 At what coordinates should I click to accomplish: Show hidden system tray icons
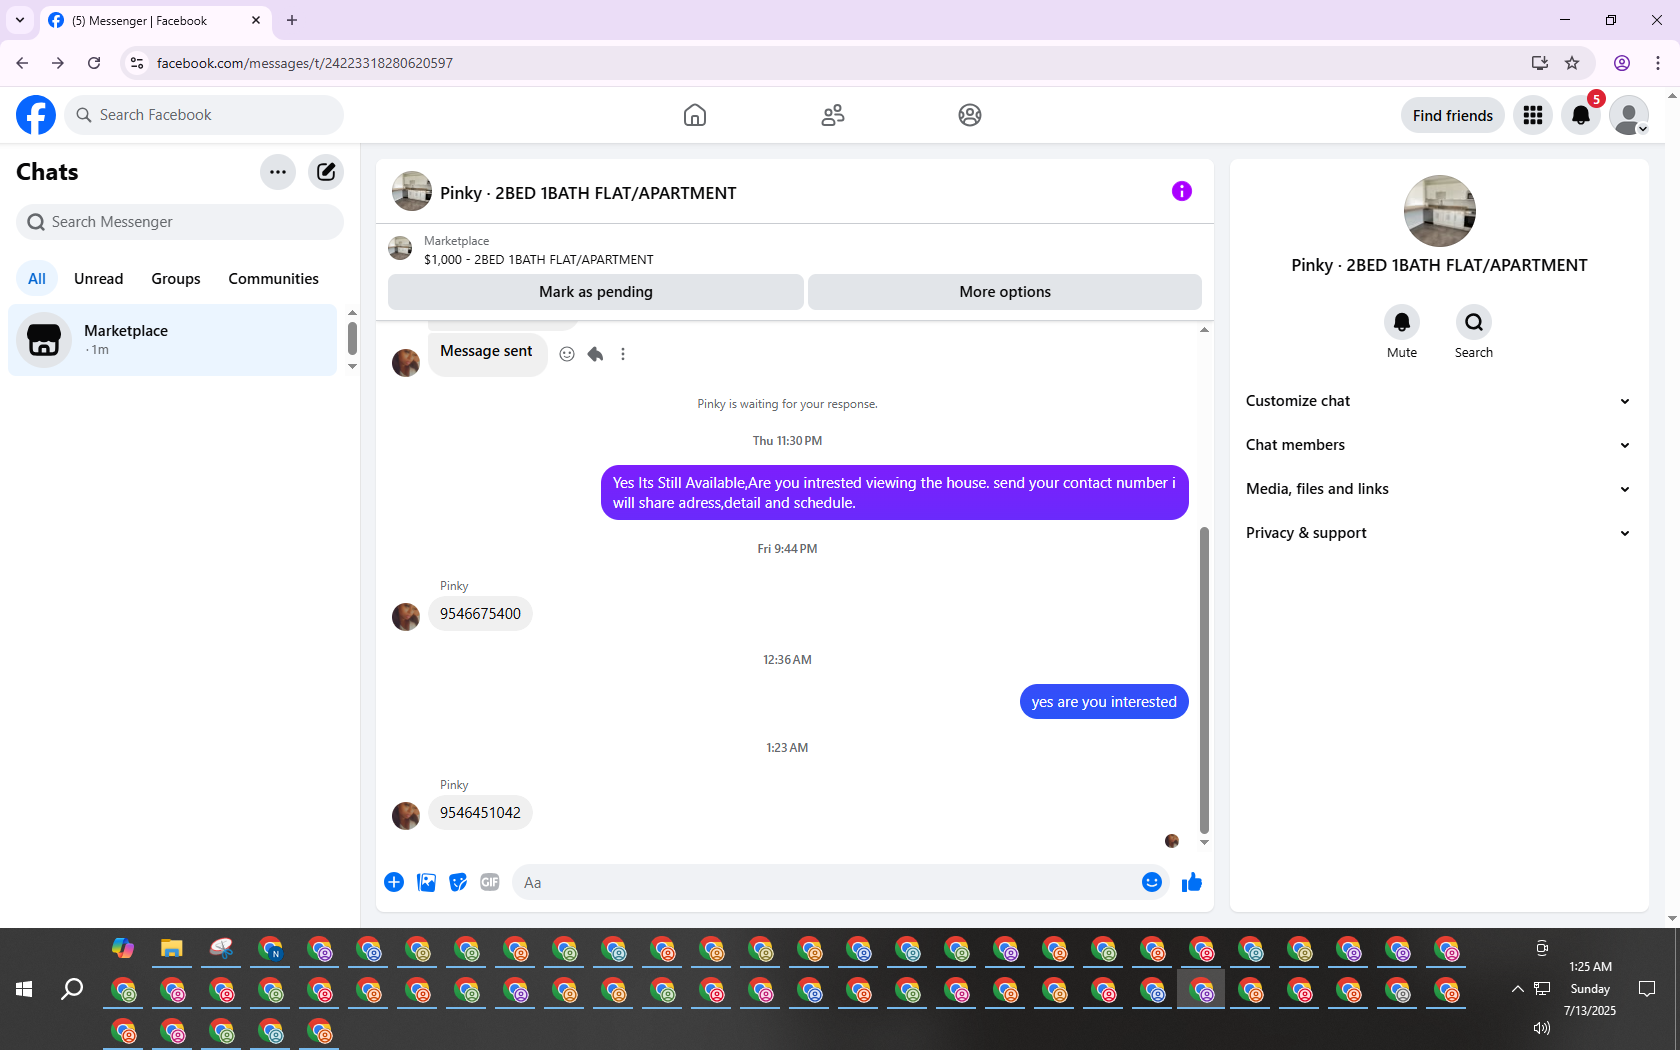coord(1518,989)
